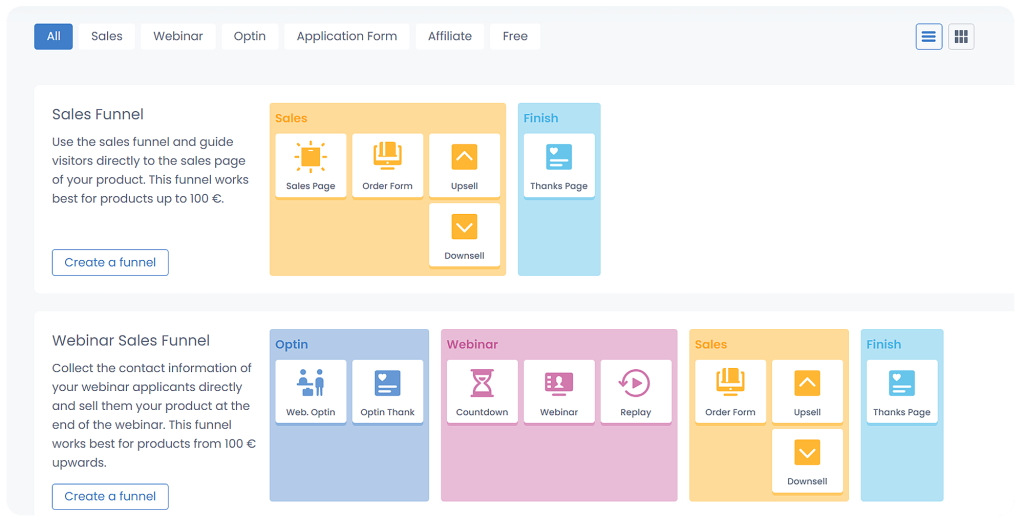Viewport: 1024px width, 521px height.
Task: Open the Thanks Page icon in Sales Funnel
Action: 559,157
